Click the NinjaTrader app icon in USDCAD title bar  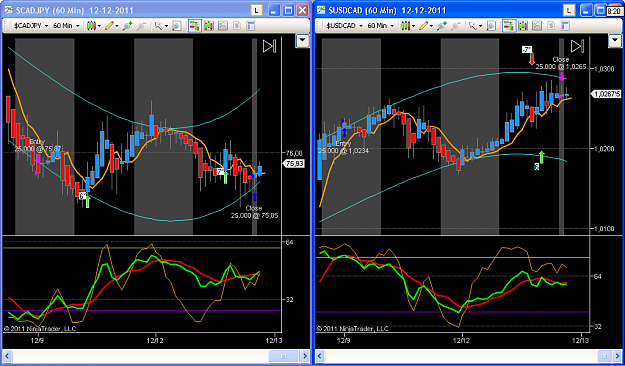(321, 10)
